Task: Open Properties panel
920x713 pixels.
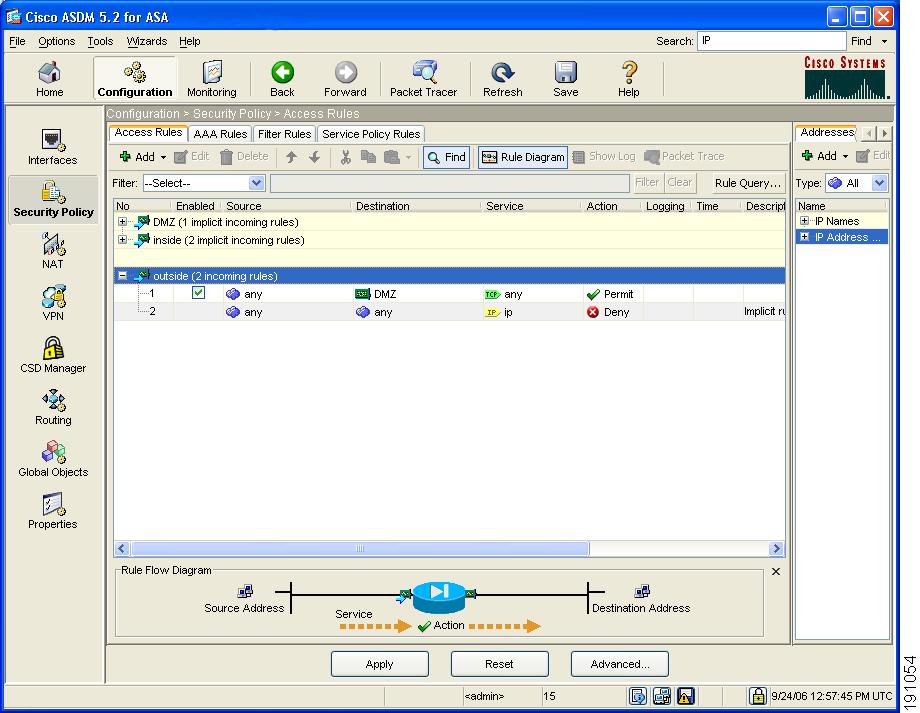Action: coord(53,511)
